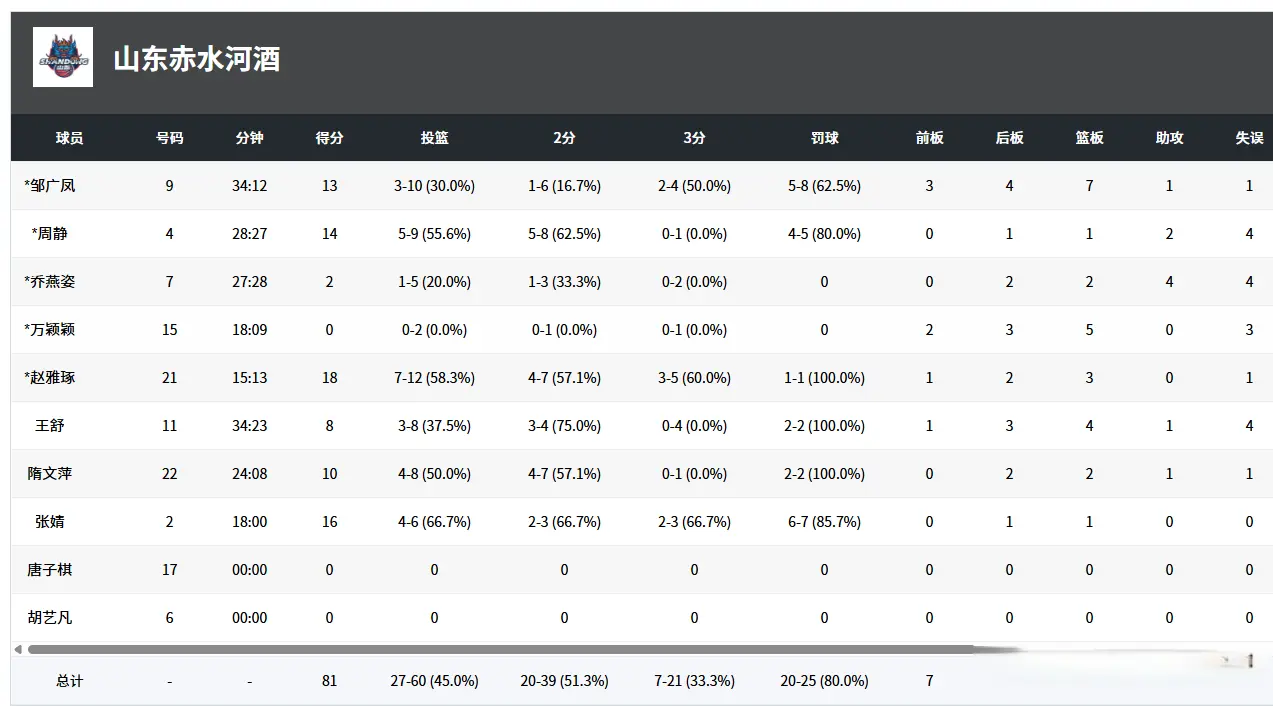The image size is (1273, 706).
Task: Click the 总计 totals row label
Action: (x=69, y=681)
